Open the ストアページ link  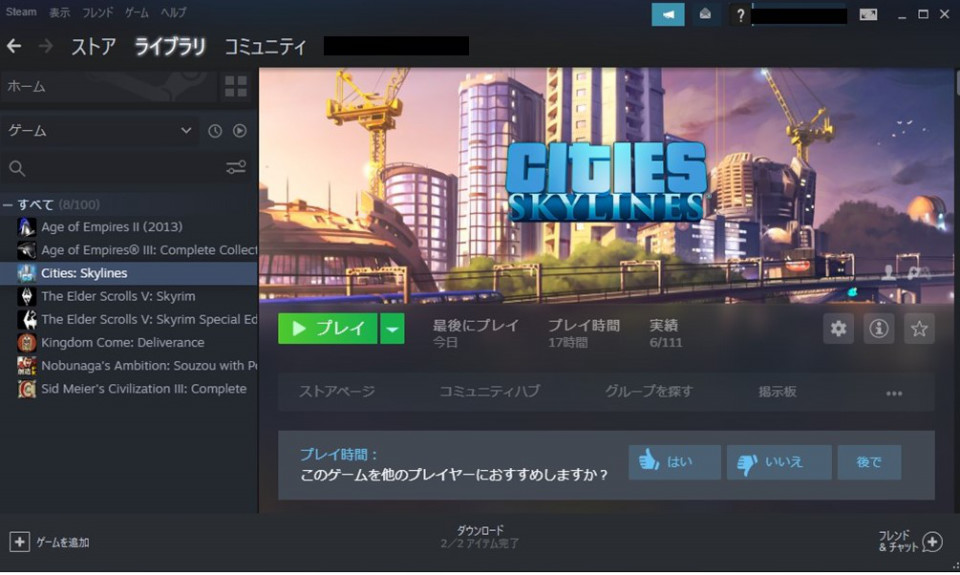337,391
